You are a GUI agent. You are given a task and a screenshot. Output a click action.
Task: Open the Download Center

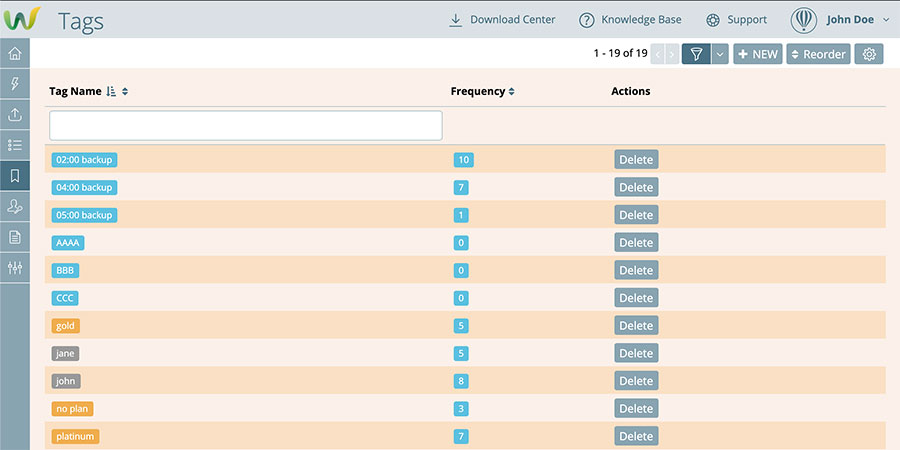tap(502, 19)
